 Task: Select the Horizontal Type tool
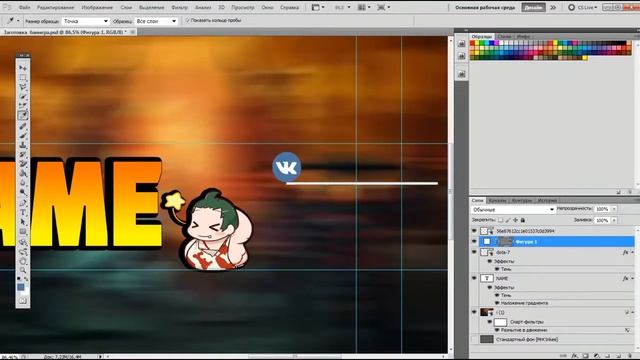pyautogui.click(x=23, y=213)
